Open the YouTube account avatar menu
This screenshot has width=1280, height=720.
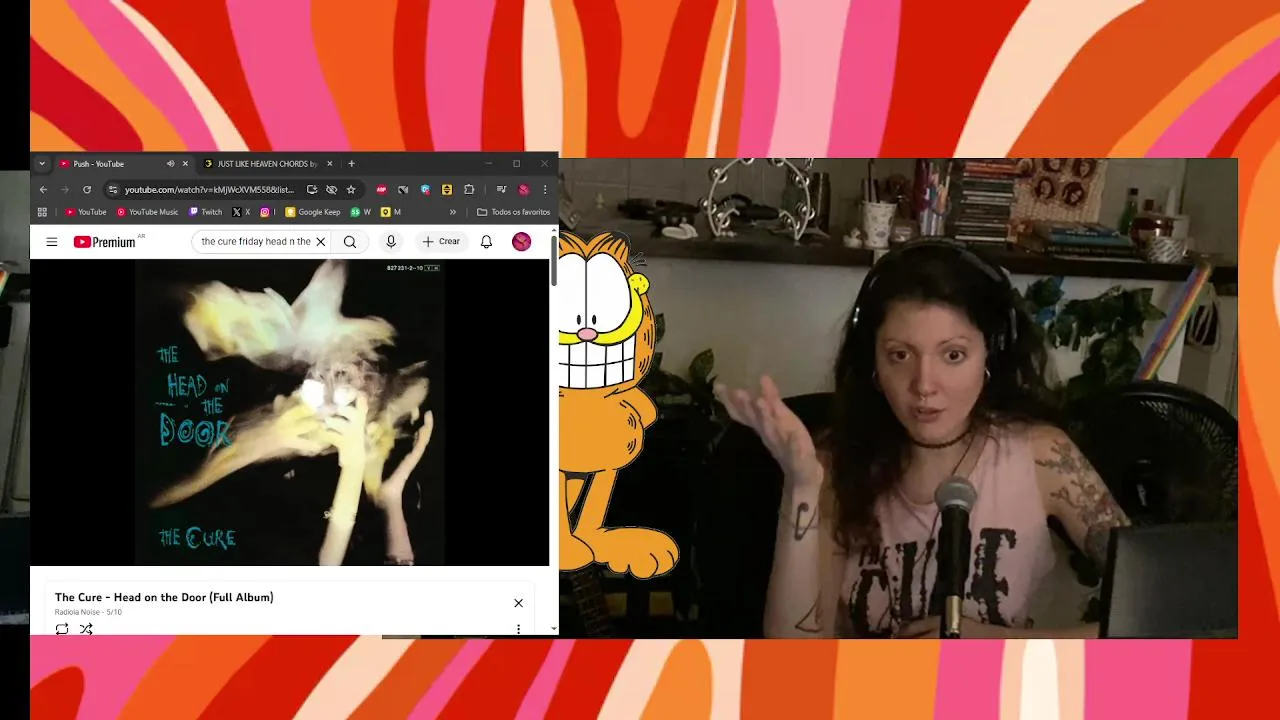521,242
